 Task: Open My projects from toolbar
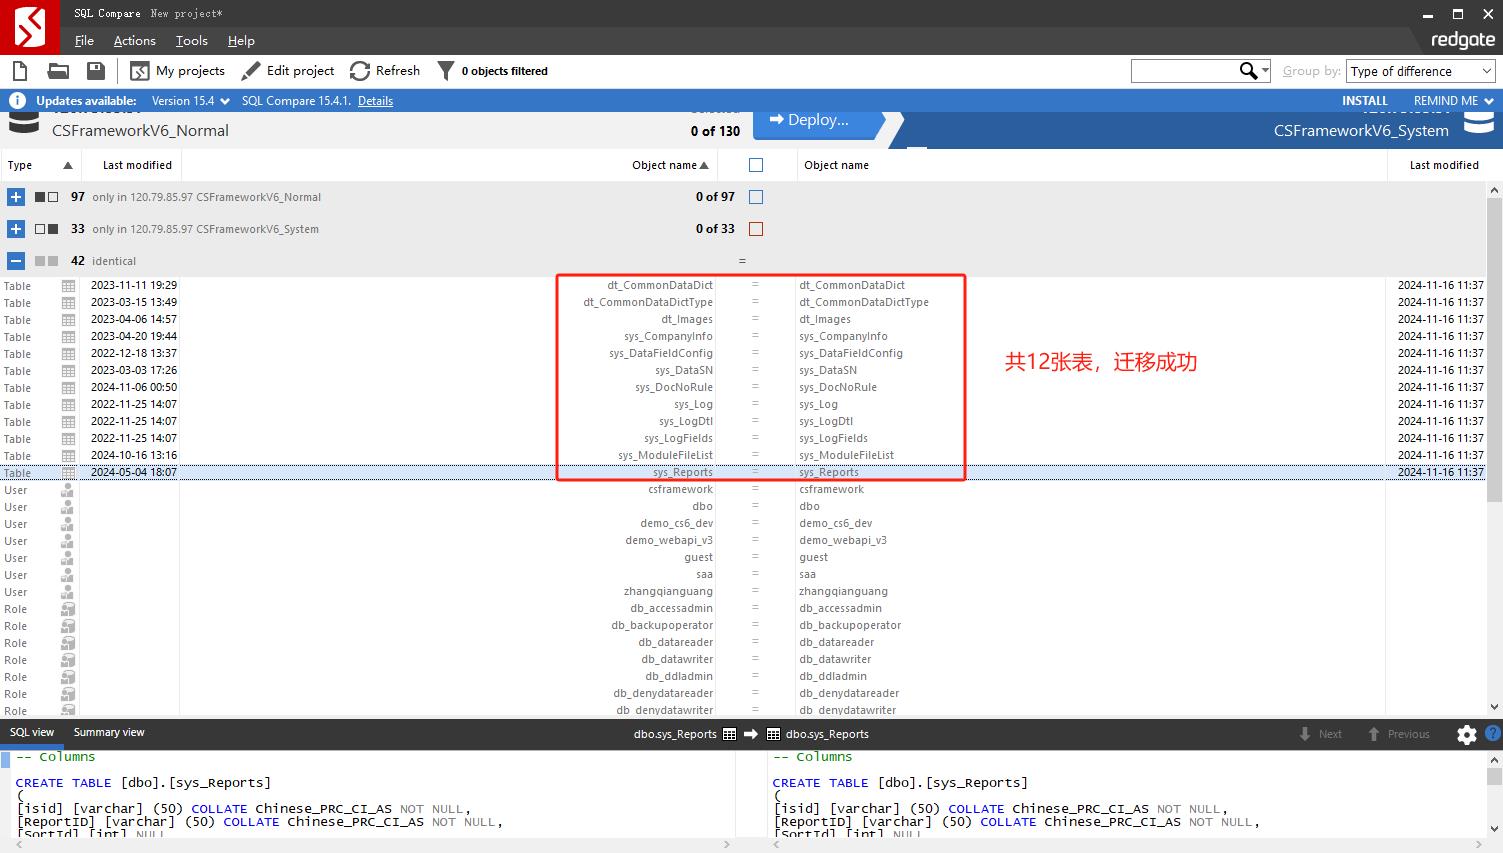point(178,71)
